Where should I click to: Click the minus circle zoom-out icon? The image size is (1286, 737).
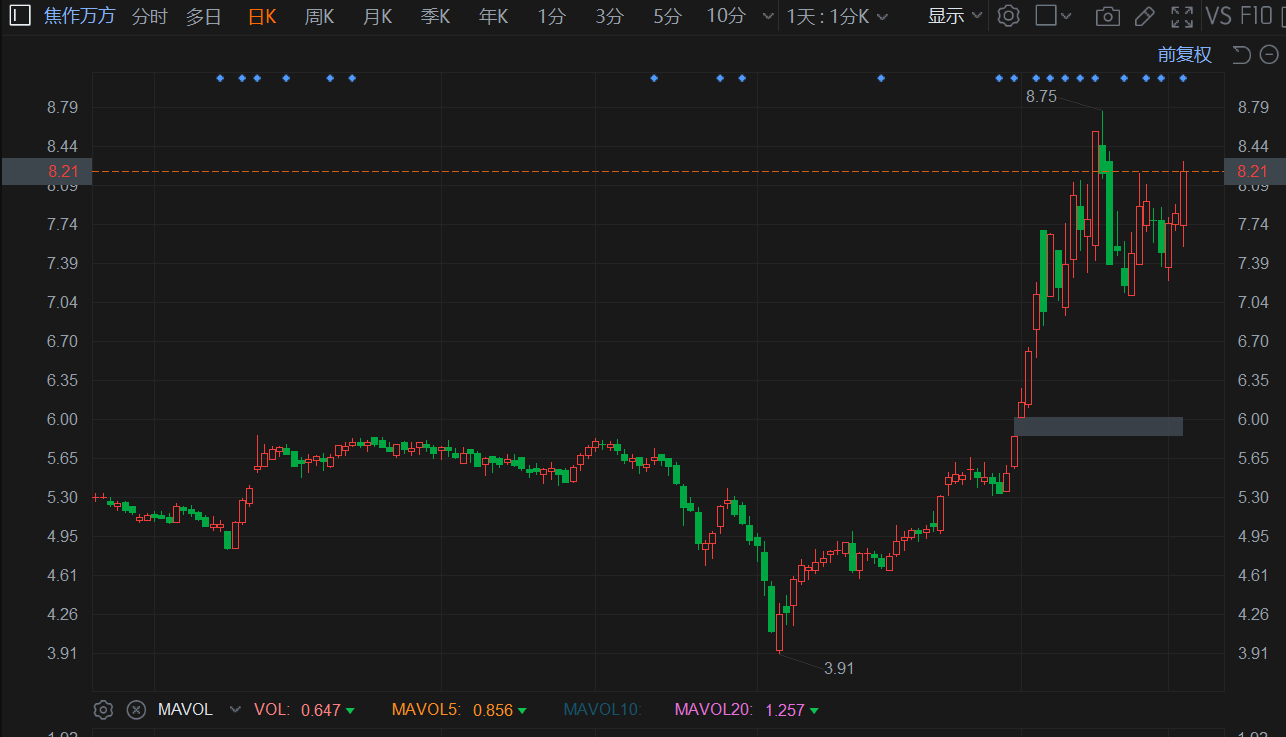pos(1268,55)
